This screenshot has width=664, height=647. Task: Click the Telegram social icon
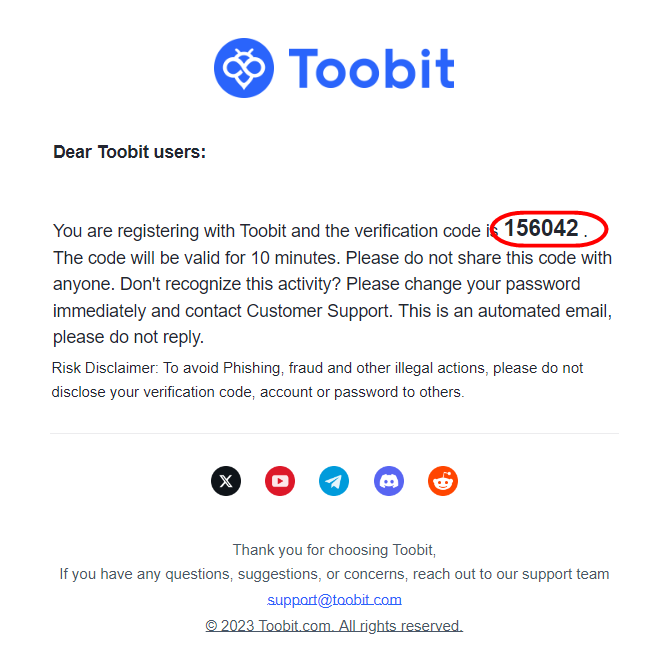[x=334, y=481]
